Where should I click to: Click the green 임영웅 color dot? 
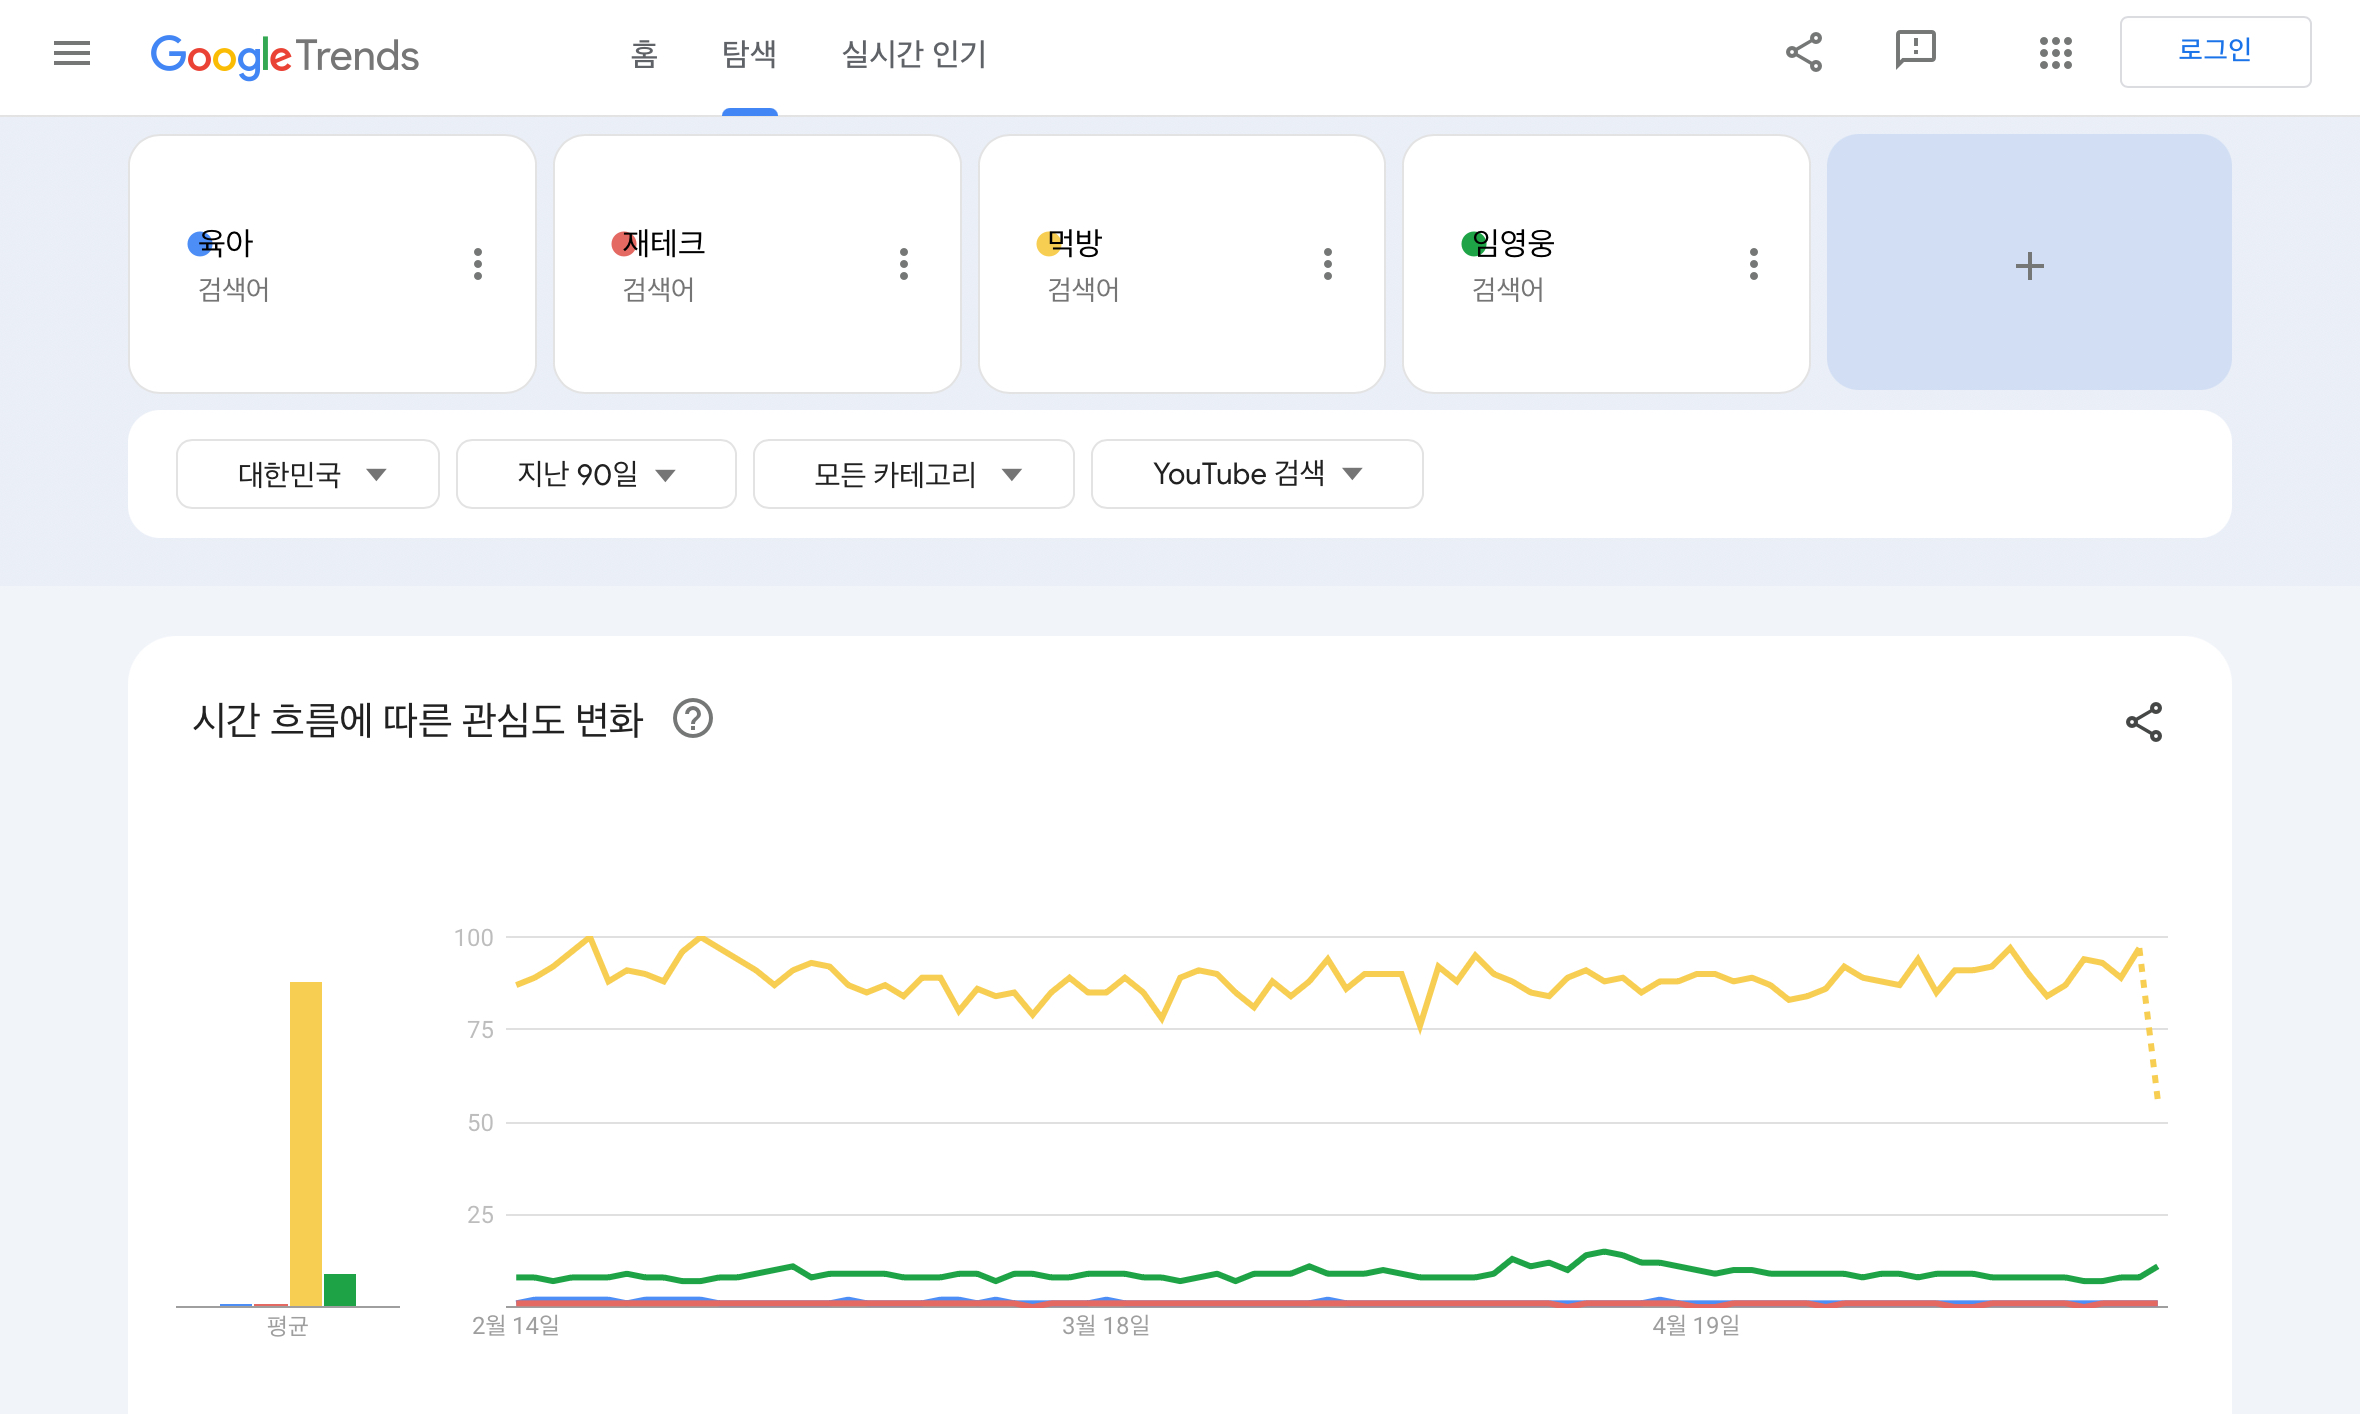1473,243
